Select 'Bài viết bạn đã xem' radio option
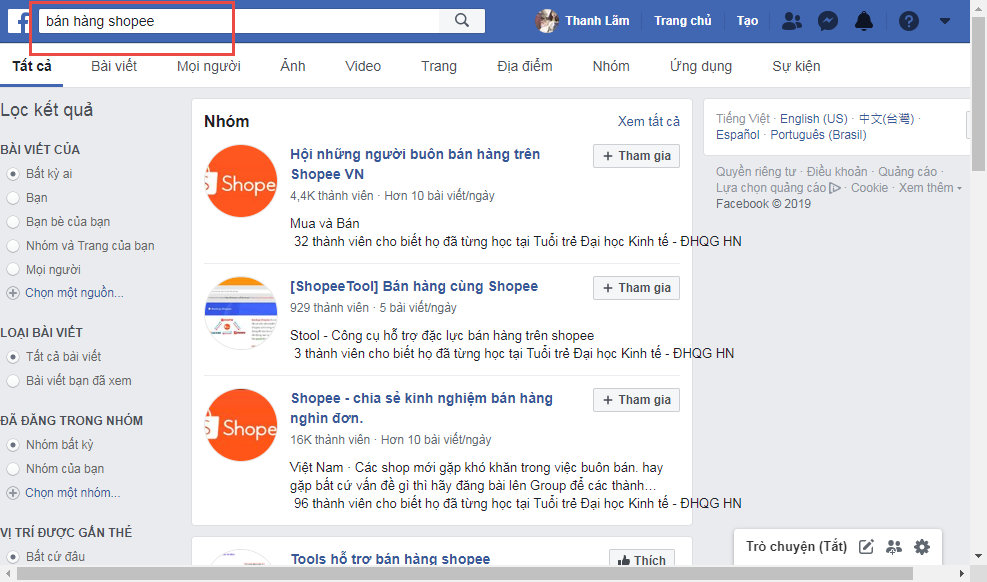The width and height of the screenshot is (987, 582). click(x=13, y=381)
